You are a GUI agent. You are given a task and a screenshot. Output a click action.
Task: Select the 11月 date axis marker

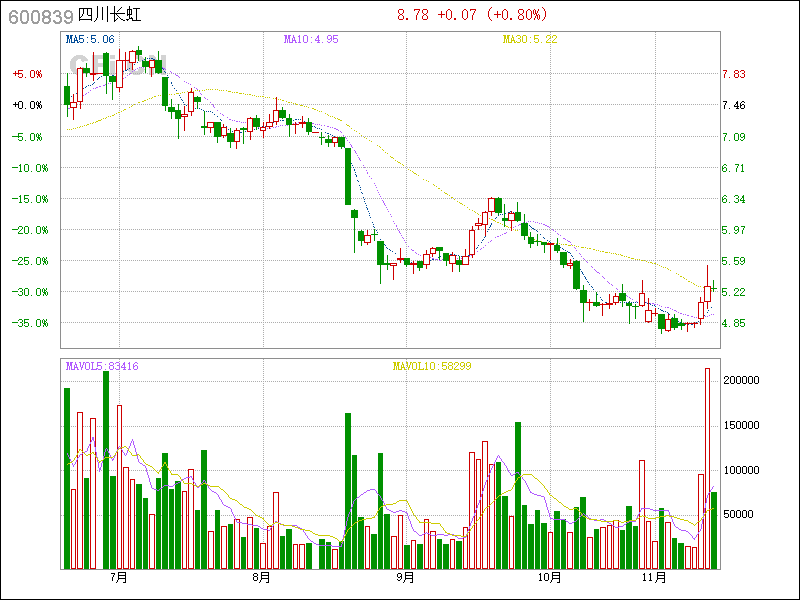653,577
